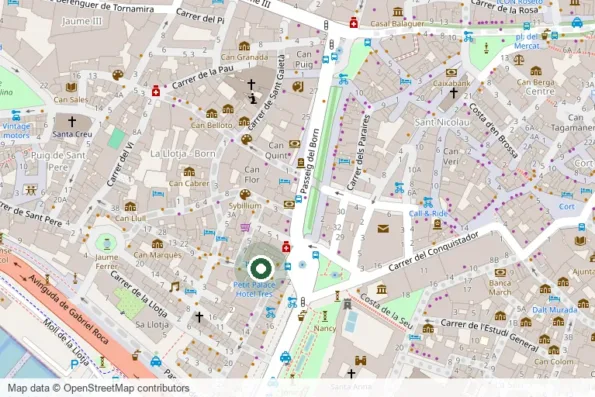
Task: Select the Sybillium art gallery palette icon
Action: click(x=245, y=195)
